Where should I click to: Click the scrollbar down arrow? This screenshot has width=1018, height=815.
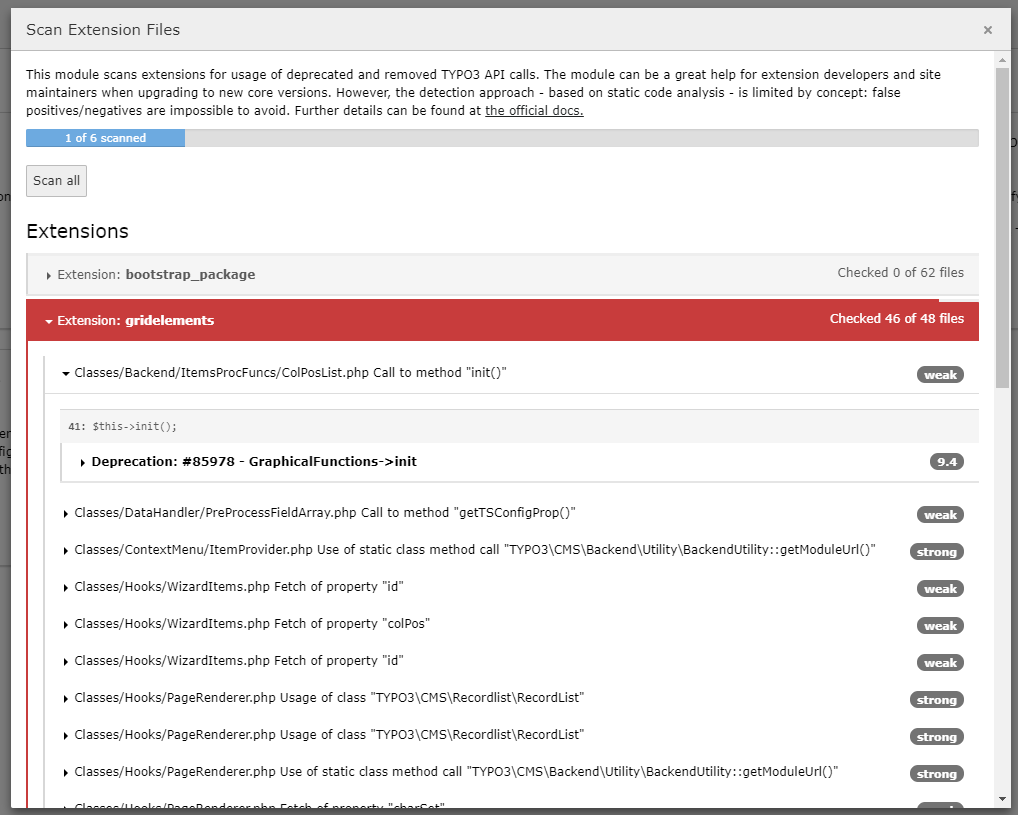(1002, 799)
